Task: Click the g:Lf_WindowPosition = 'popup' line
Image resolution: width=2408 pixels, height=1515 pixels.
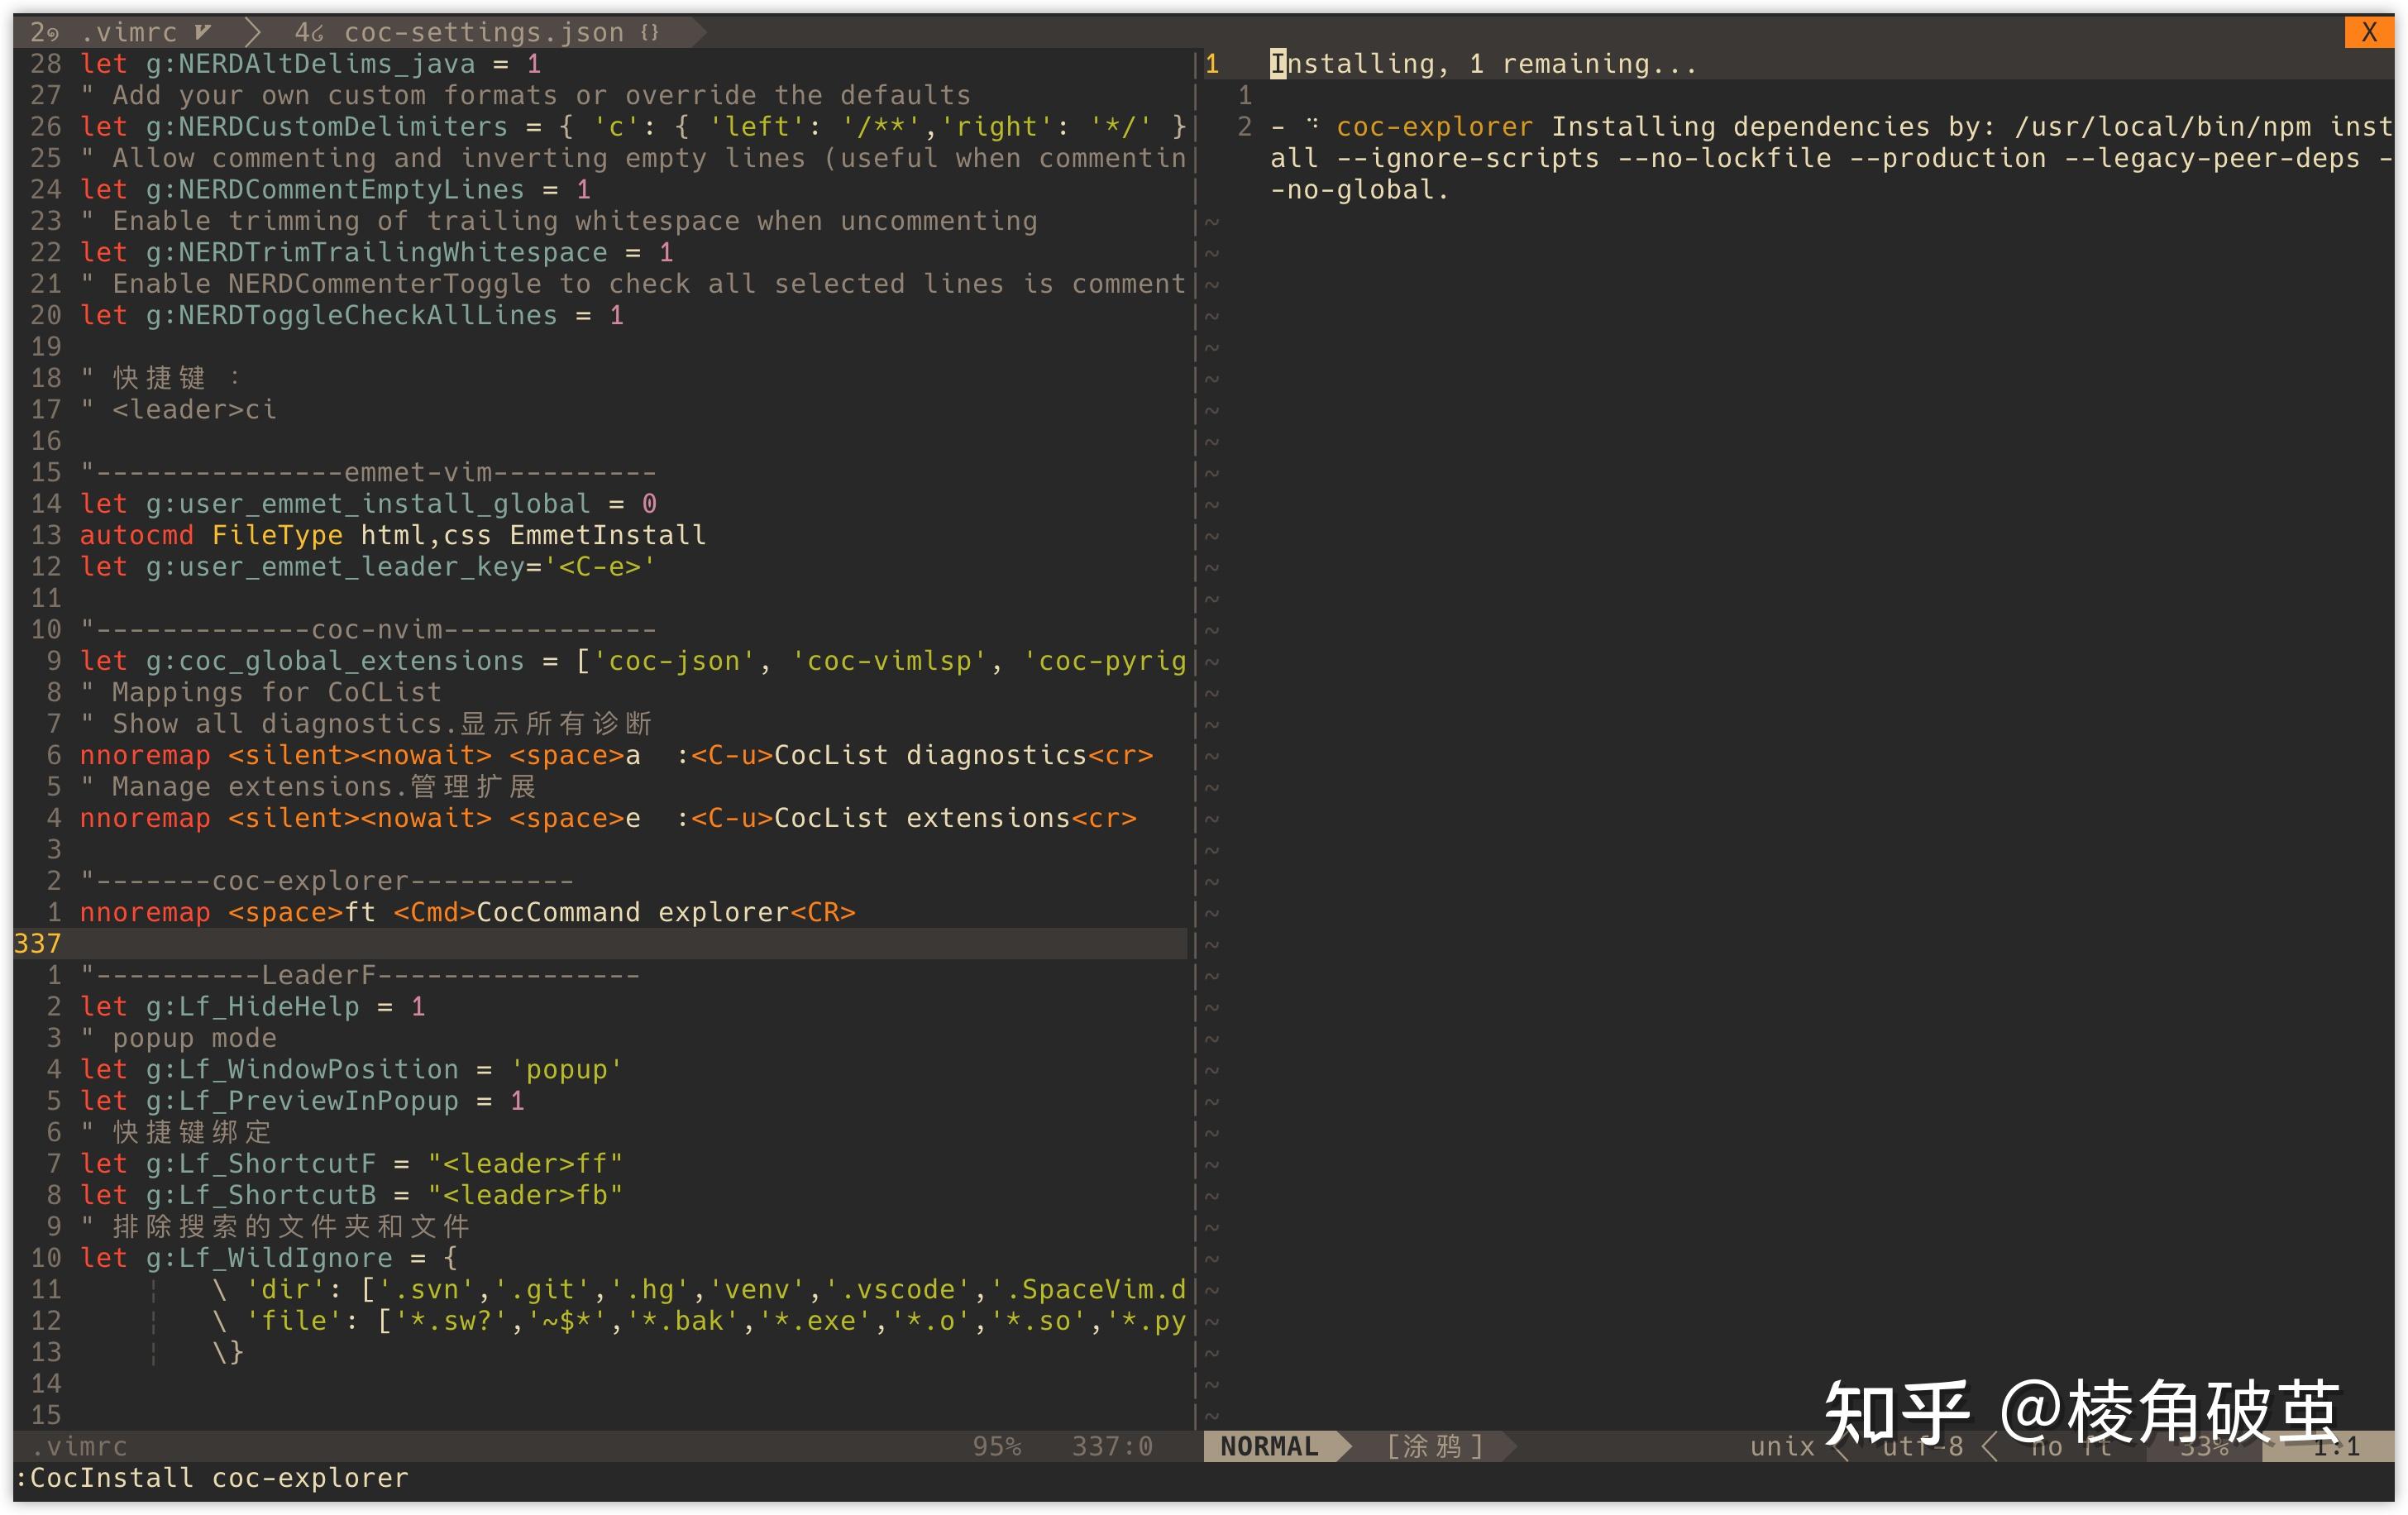Action: 352,1070
